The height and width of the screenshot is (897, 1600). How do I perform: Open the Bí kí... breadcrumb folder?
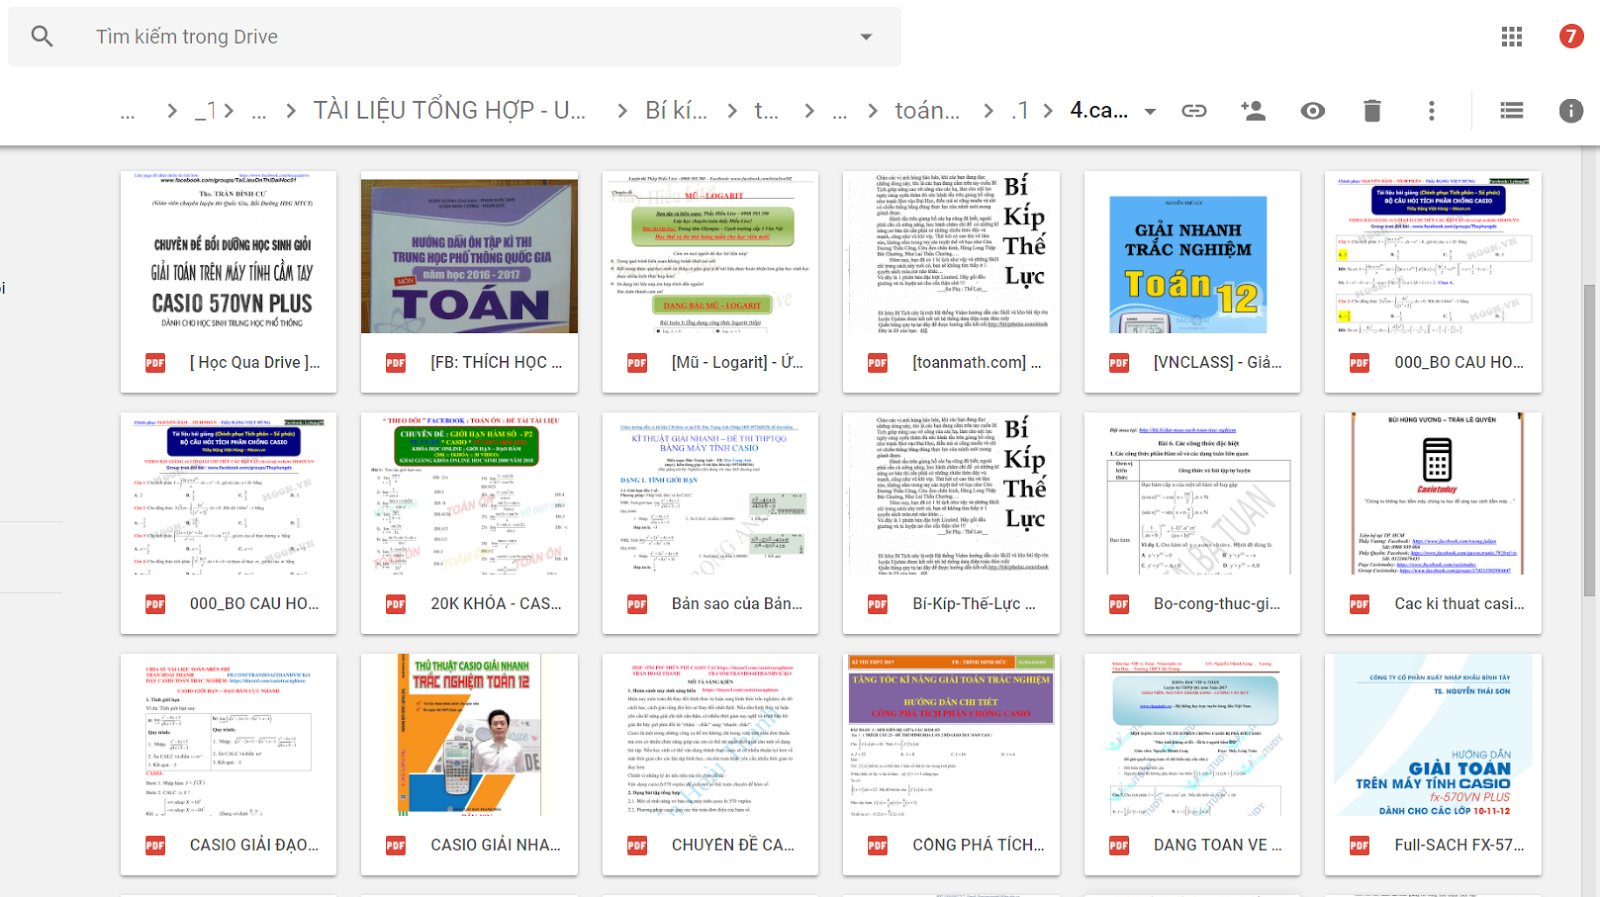click(x=676, y=111)
